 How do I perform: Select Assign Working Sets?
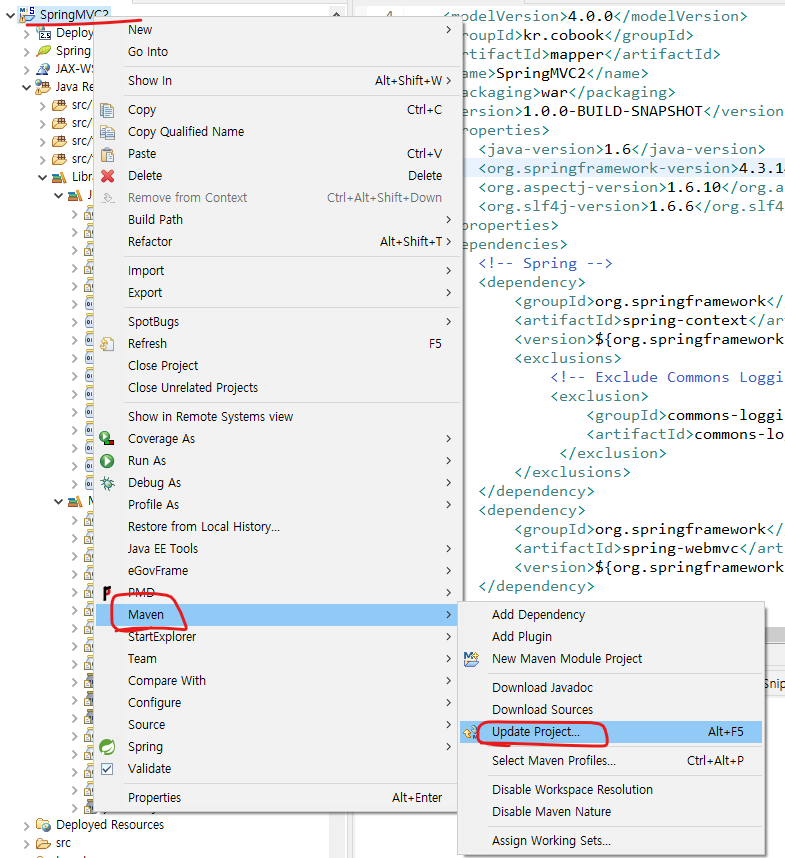click(x=611, y=841)
